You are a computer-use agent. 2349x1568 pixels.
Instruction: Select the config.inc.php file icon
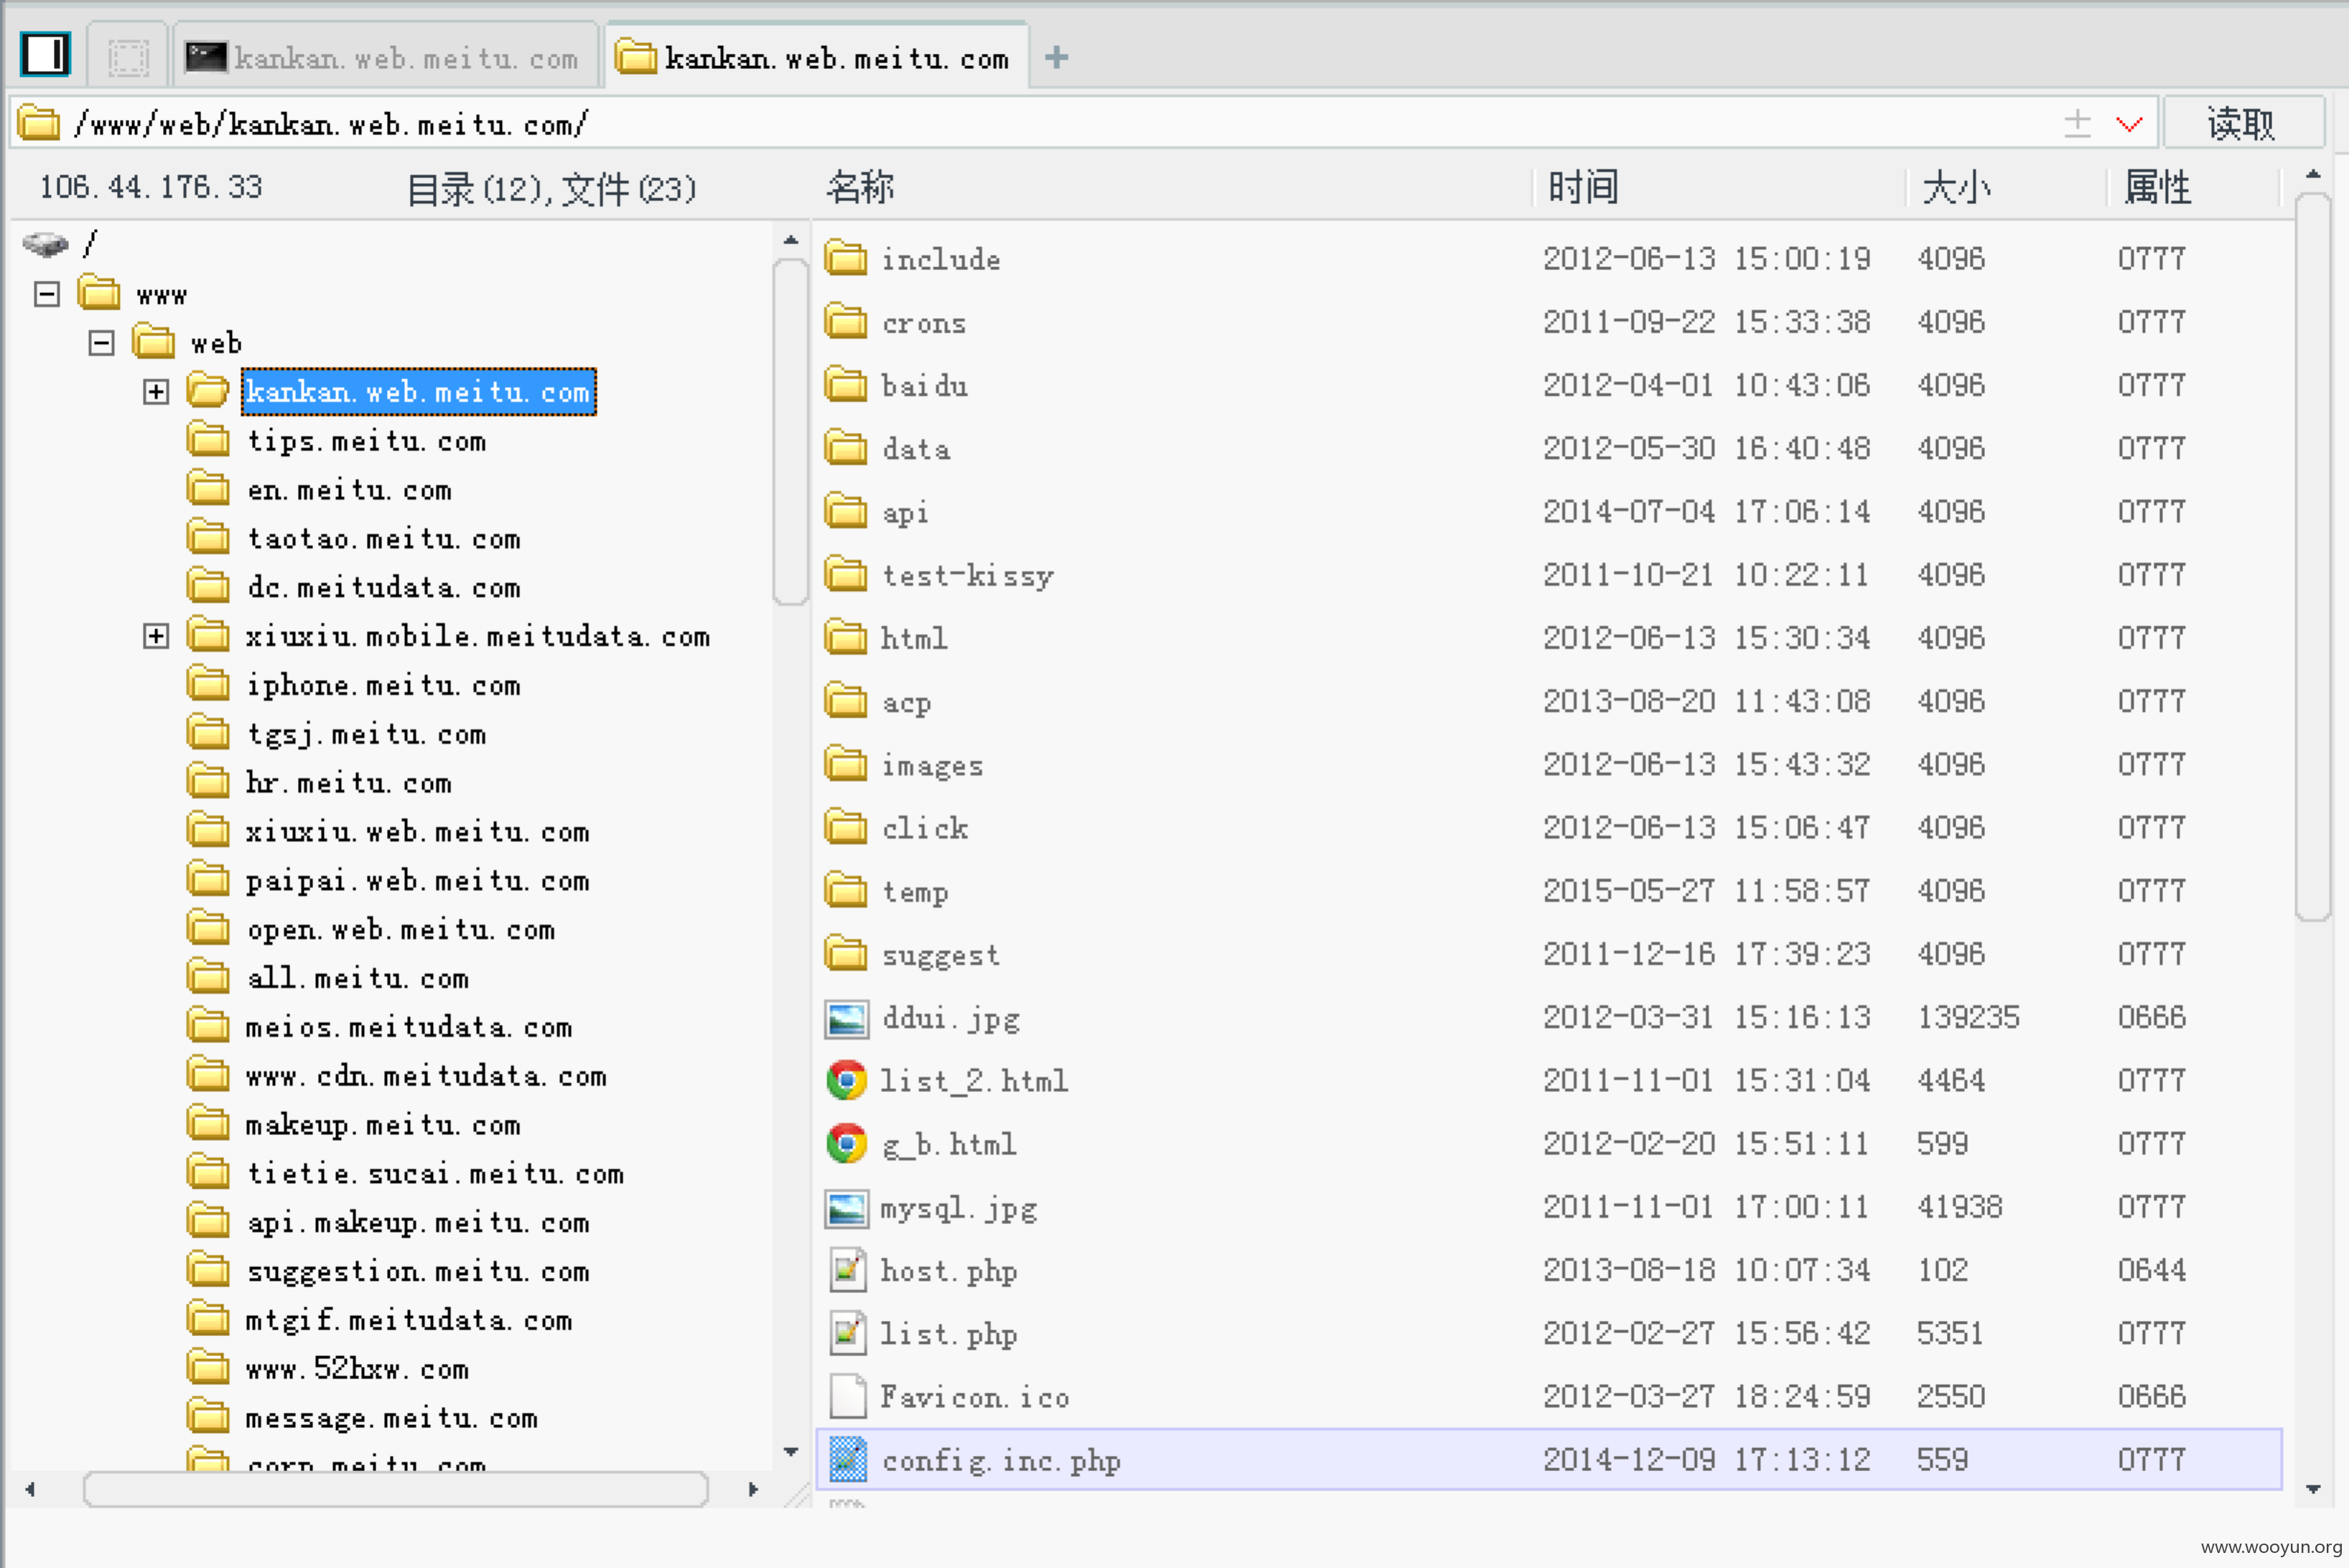point(847,1460)
